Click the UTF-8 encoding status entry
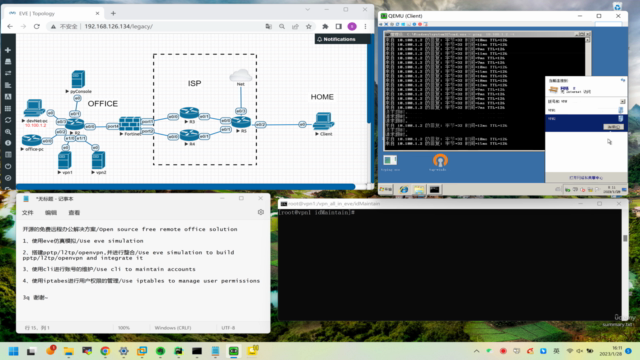This screenshot has width=640, height=360. [228, 328]
